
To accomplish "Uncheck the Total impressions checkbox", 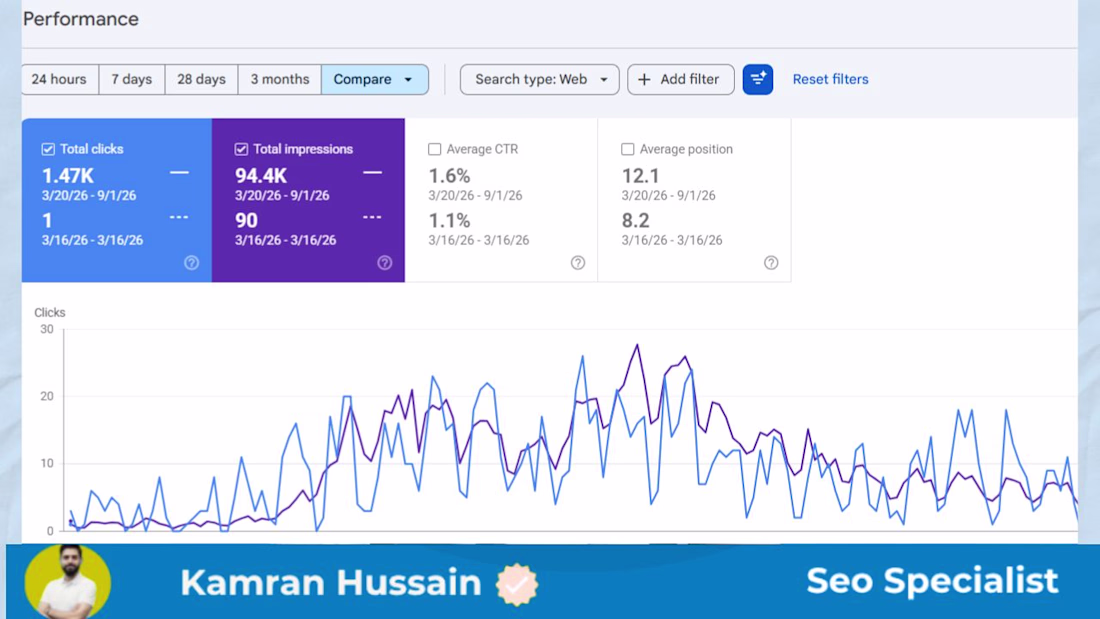I will pos(241,149).
